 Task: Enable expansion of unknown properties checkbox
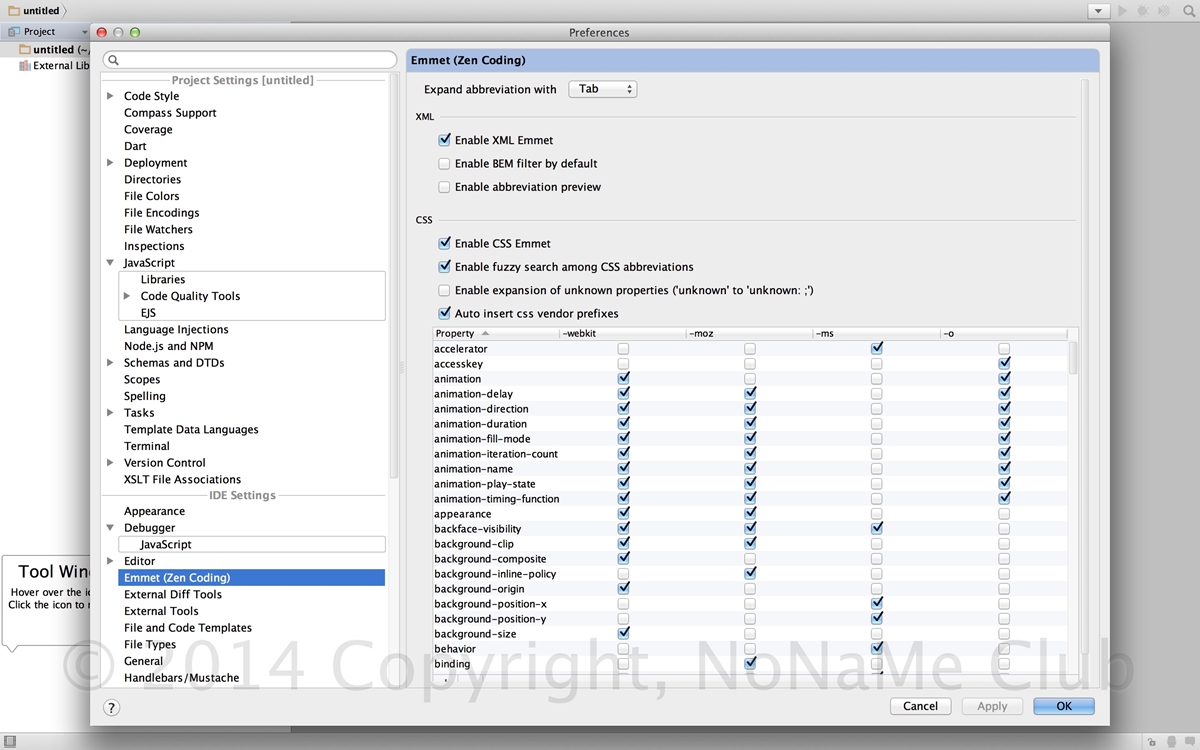coord(444,290)
